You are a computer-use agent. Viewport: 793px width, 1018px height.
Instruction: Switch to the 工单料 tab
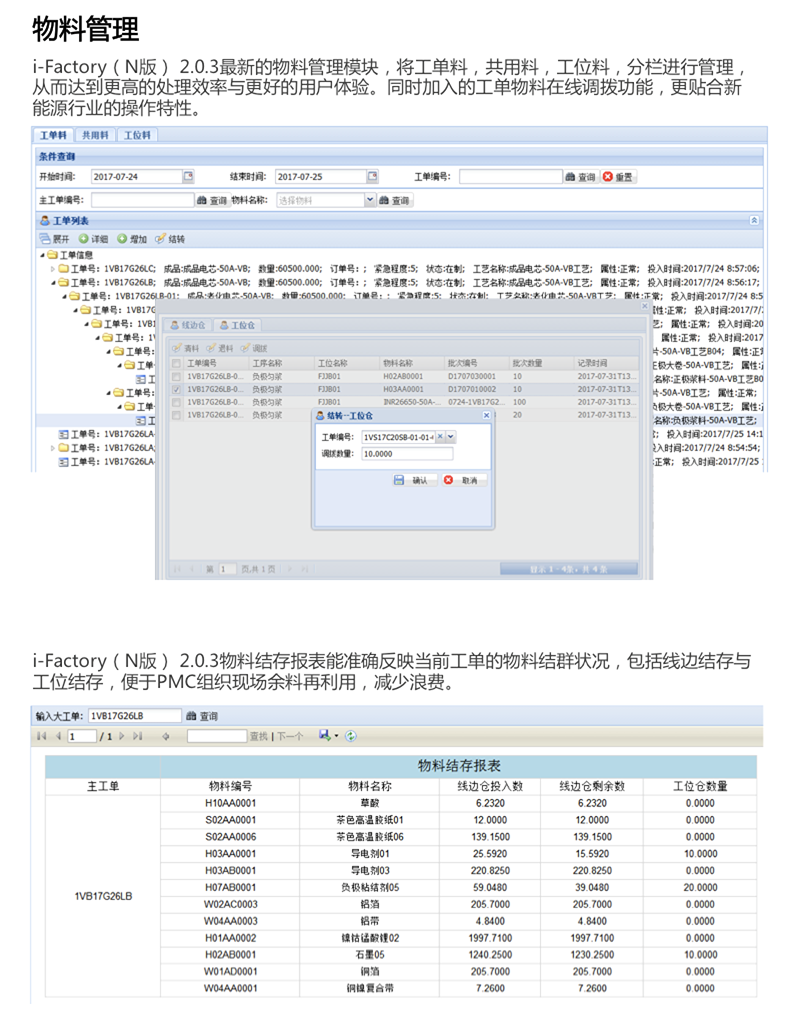tap(53, 135)
